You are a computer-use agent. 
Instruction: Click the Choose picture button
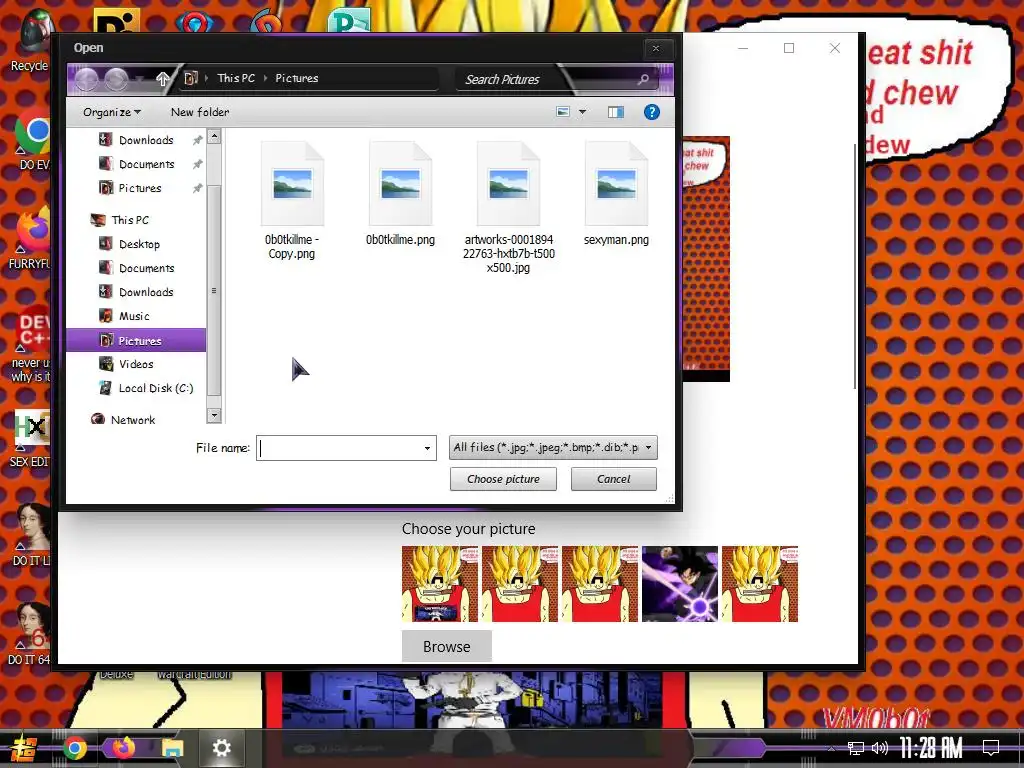click(503, 479)
